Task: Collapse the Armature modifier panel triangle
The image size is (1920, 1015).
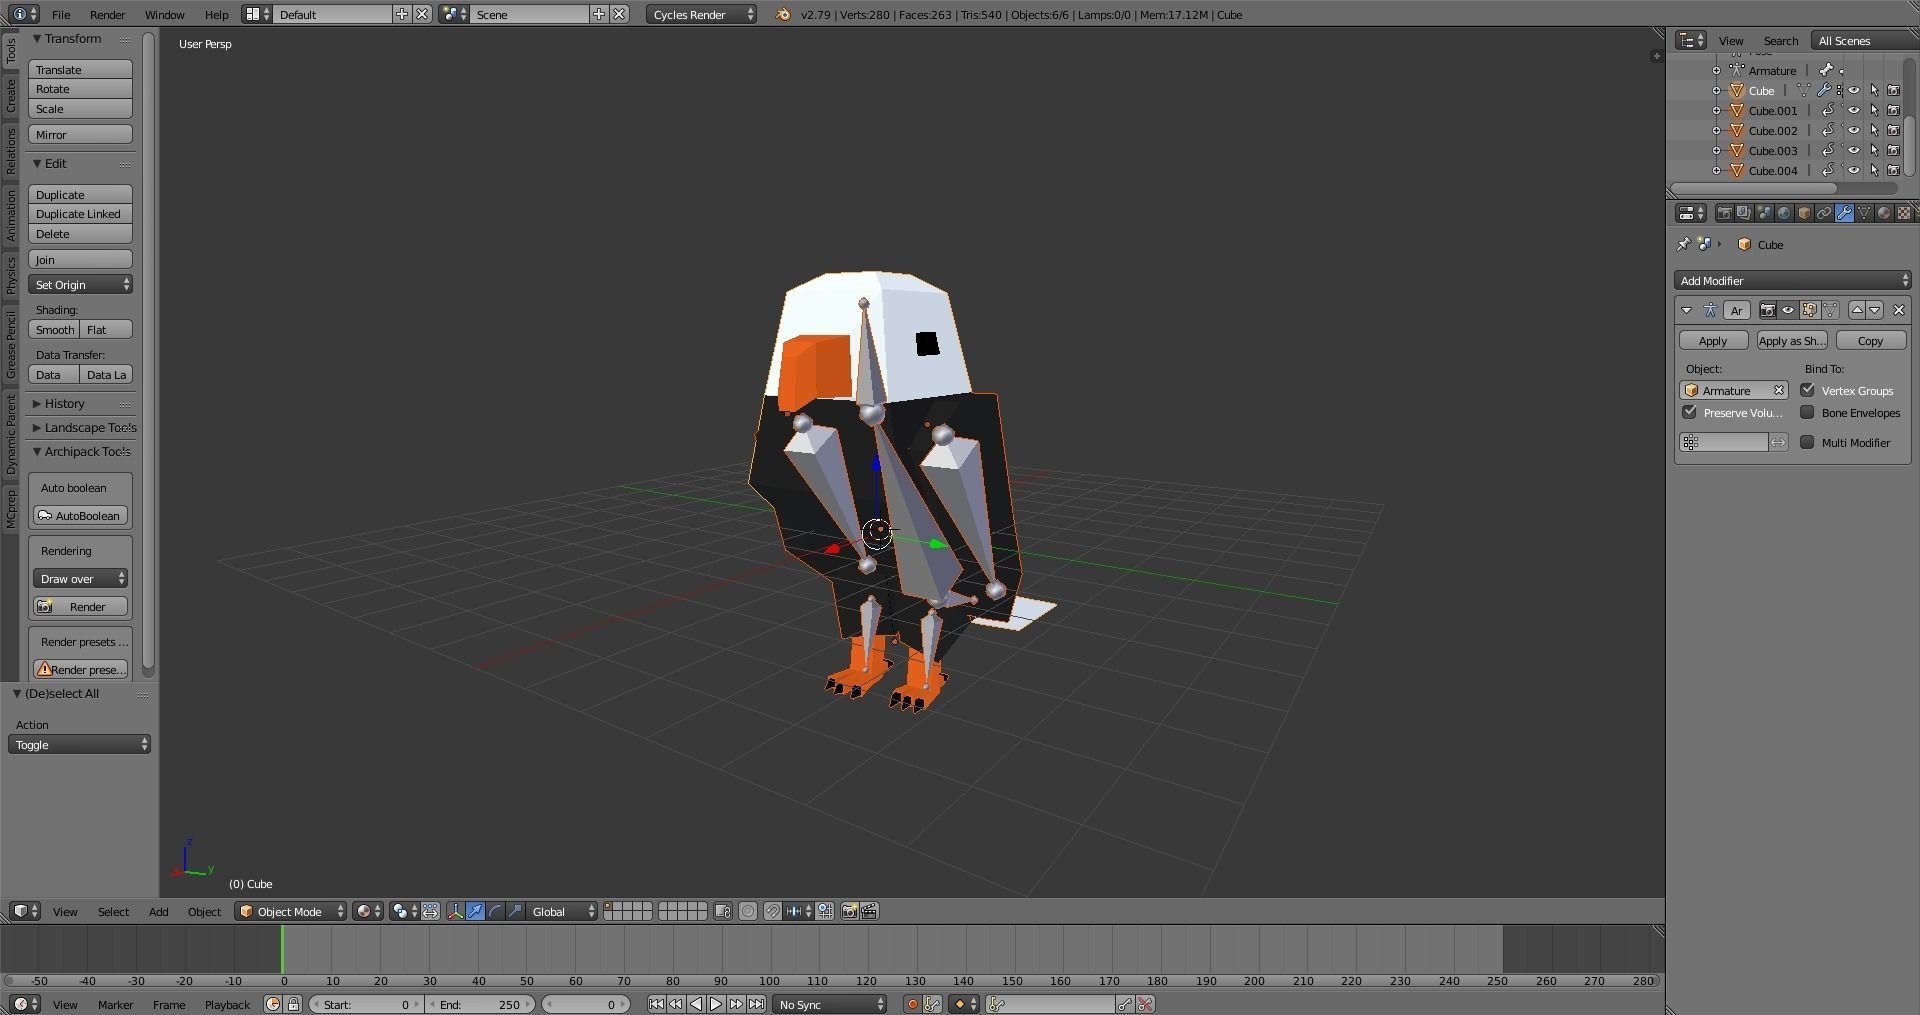Action: [1687, 310]
